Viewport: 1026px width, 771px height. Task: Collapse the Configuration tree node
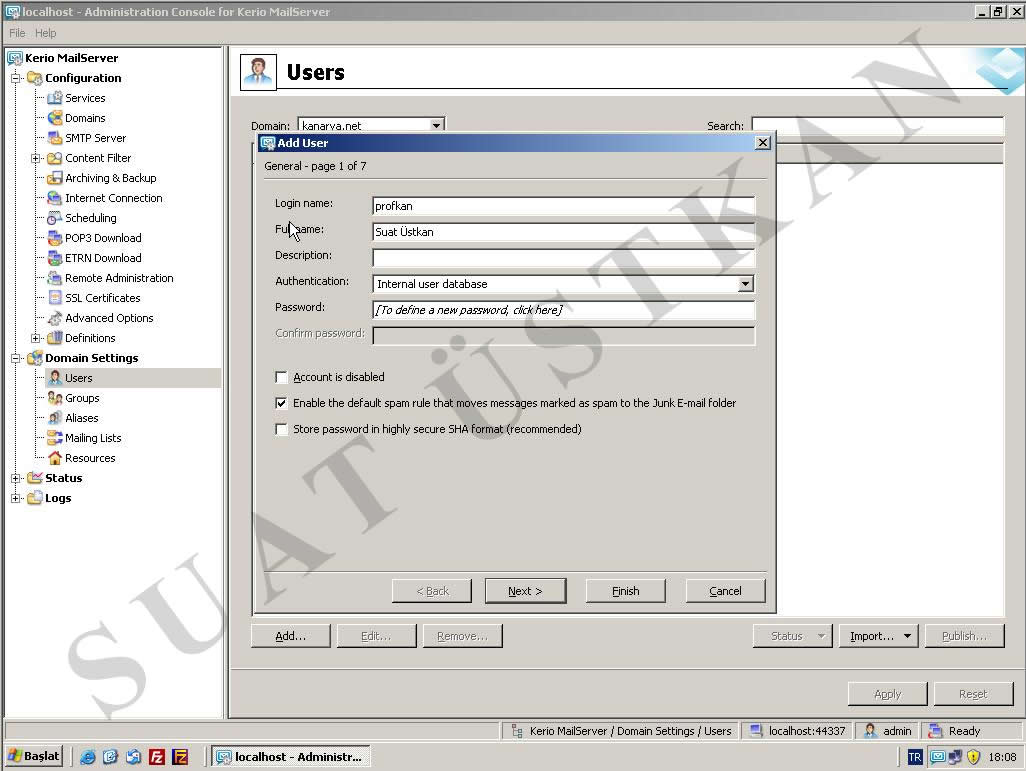[16, 79]
